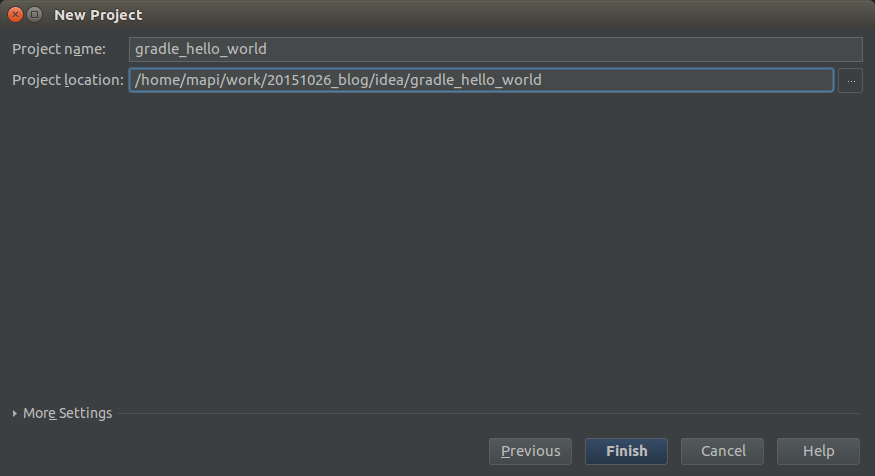Place cursor on 'work' in location path
This screenshot has width=875, height=476.
tap(243, 80)
